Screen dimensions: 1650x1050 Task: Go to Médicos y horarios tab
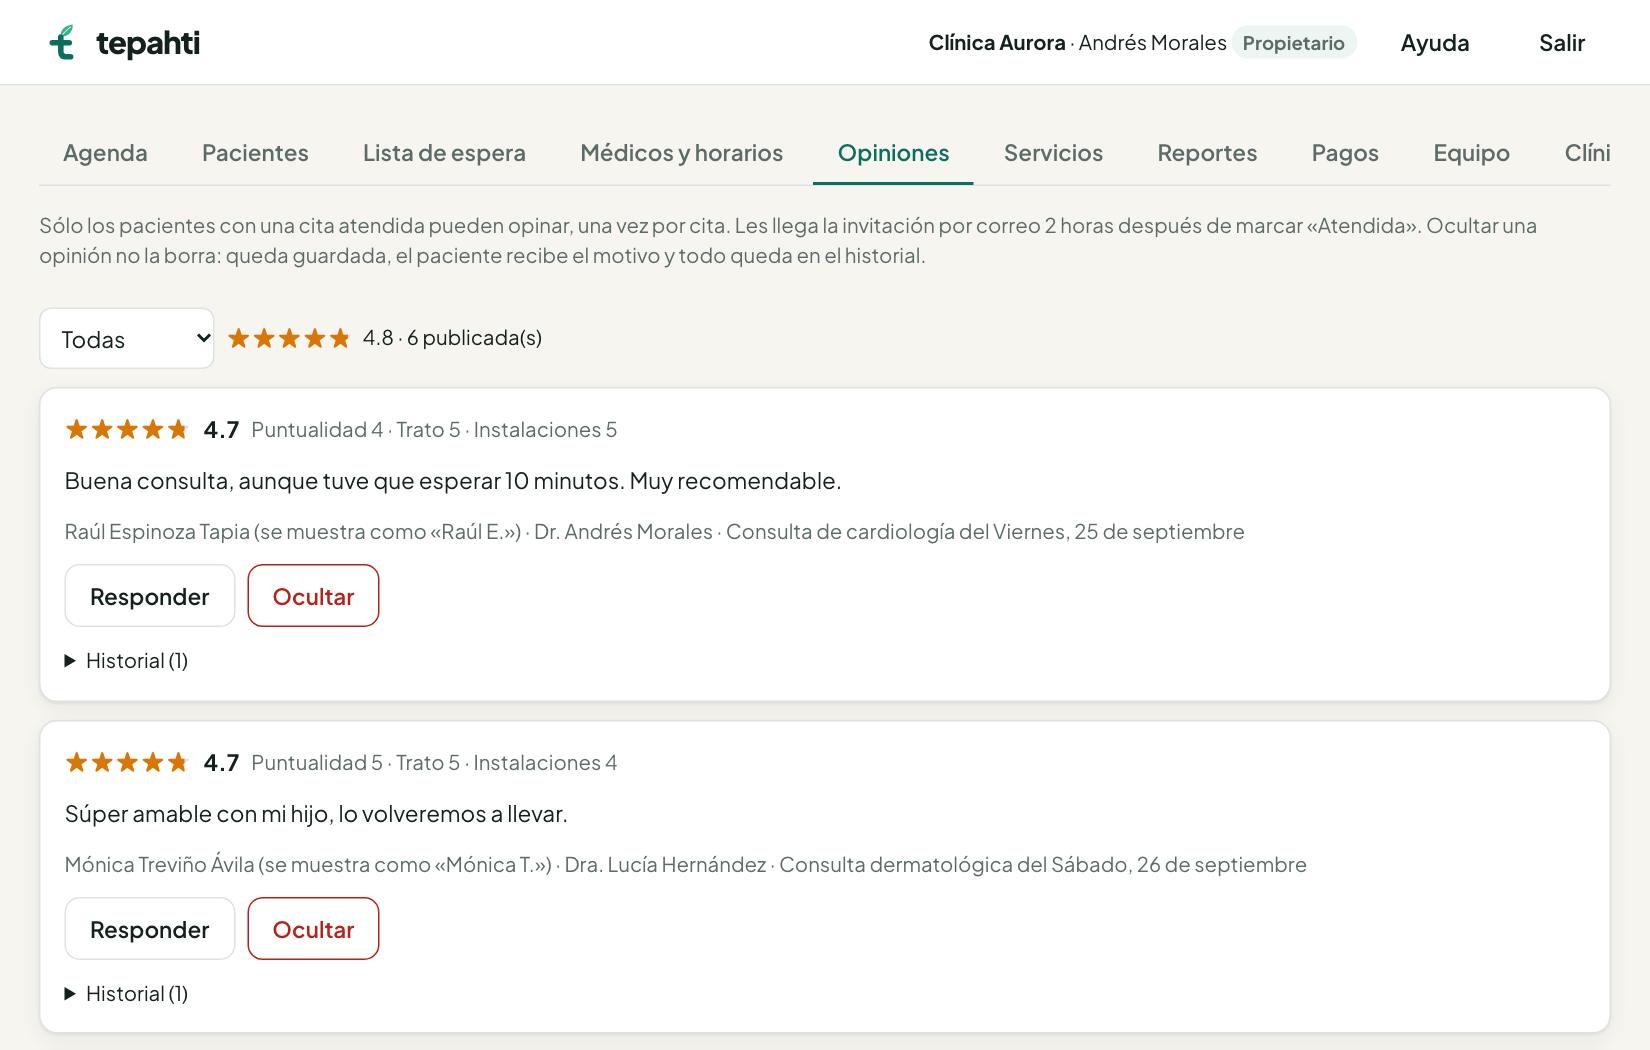click(x=681, y=153)
